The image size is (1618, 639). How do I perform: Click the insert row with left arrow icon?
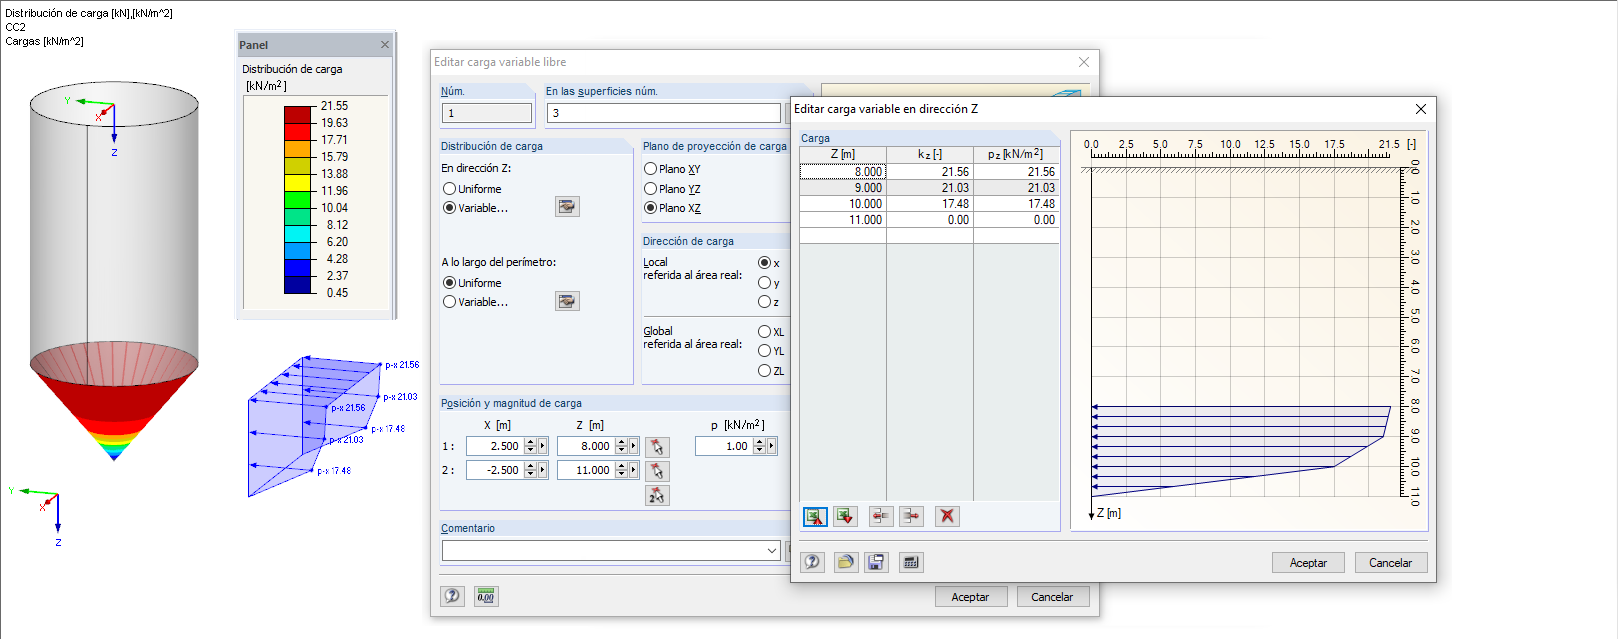point(881,516)
